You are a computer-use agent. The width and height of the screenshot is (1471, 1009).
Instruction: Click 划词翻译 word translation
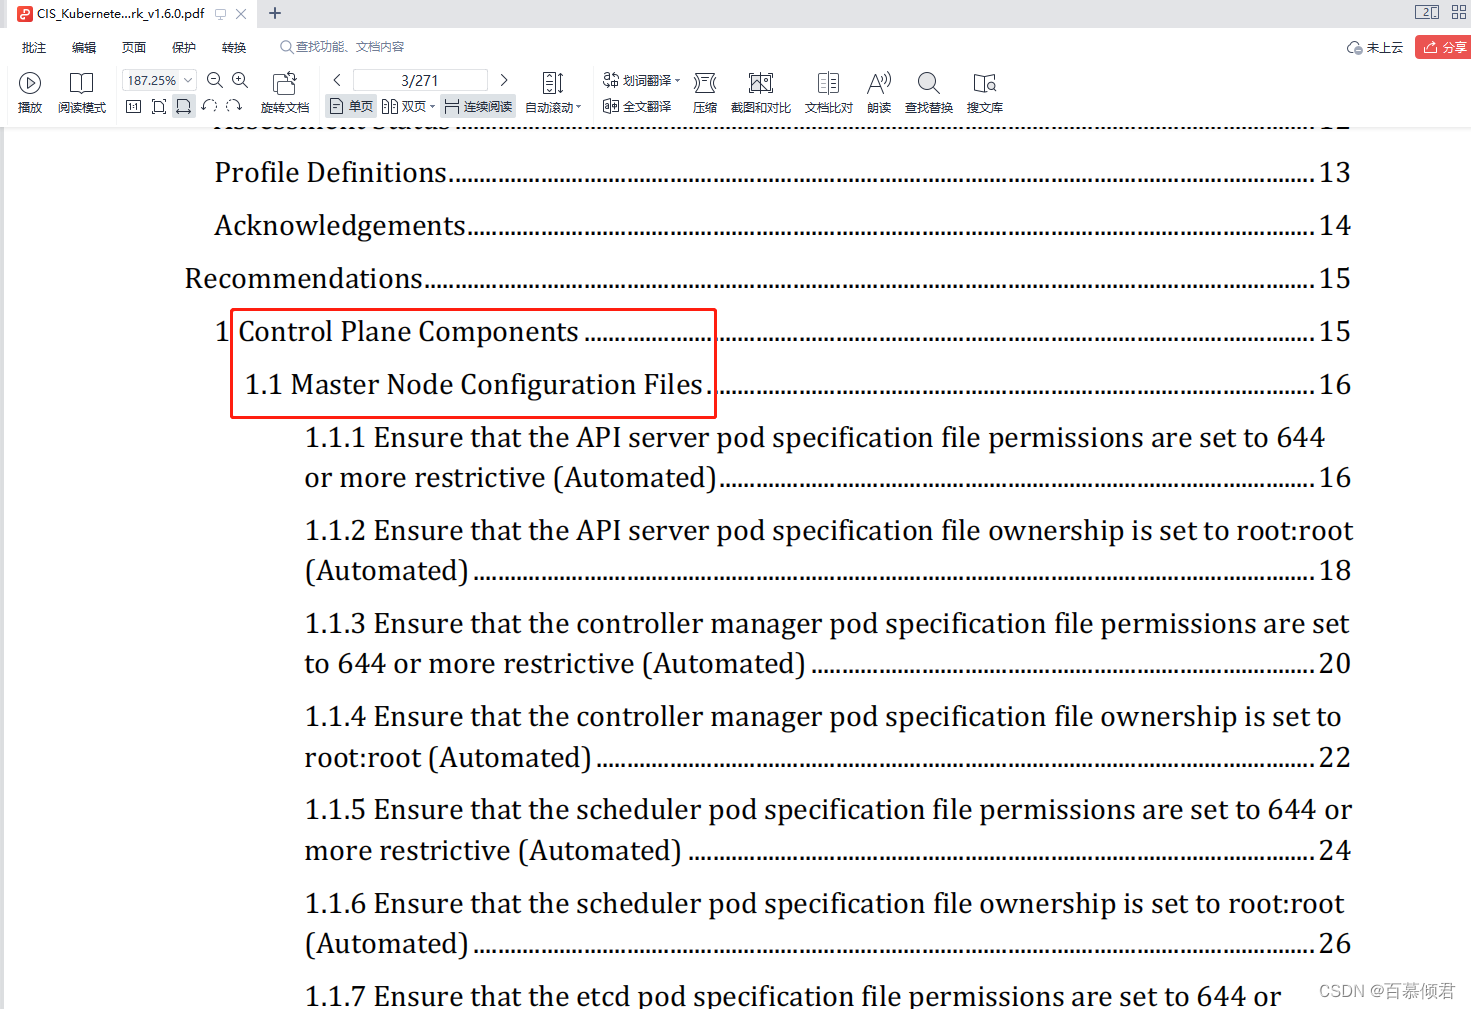pyautogui.click(x=637, y=80)
